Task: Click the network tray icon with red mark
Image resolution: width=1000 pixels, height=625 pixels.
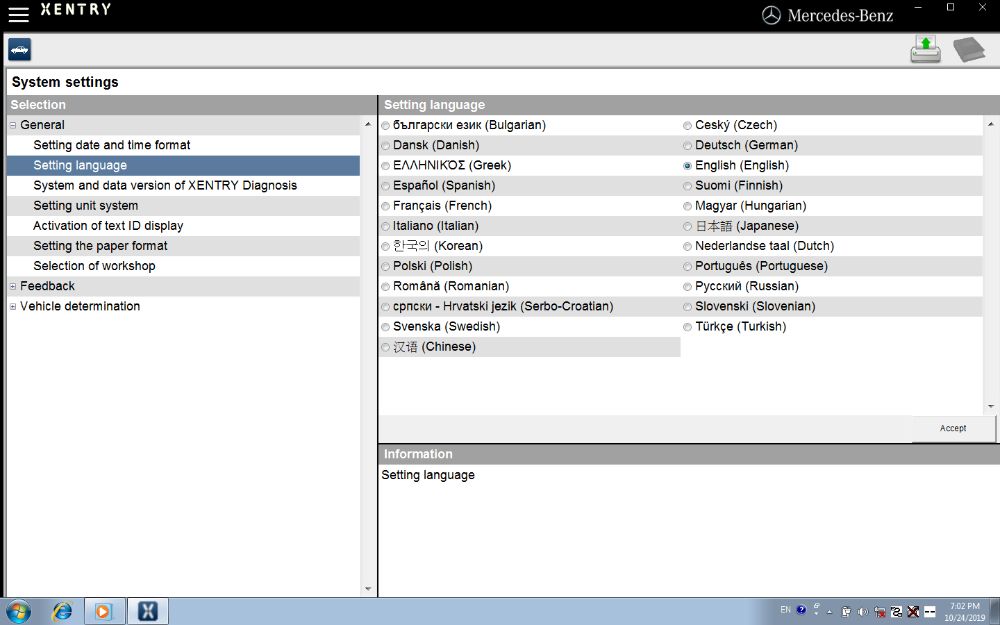Action: click(x=880, y=612)
